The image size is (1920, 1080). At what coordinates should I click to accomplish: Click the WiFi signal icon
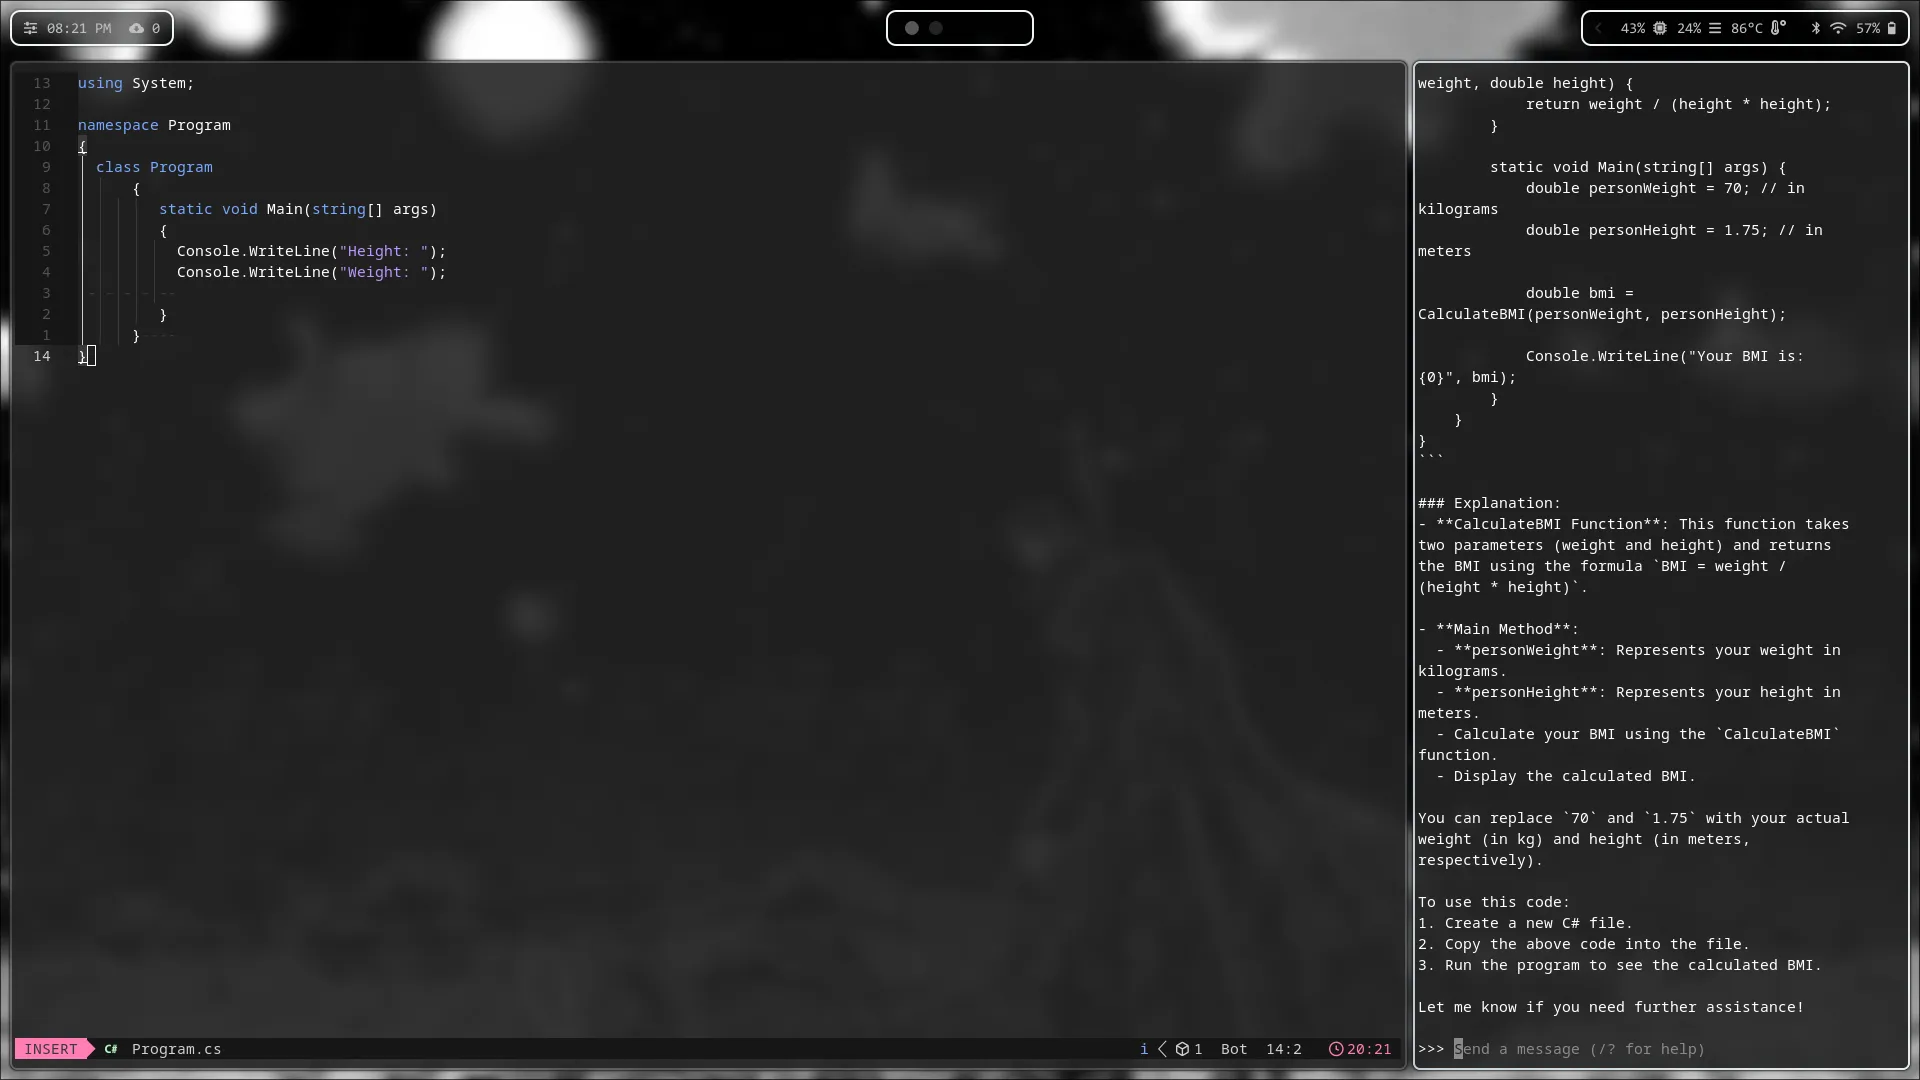(x=1839, y=28)
